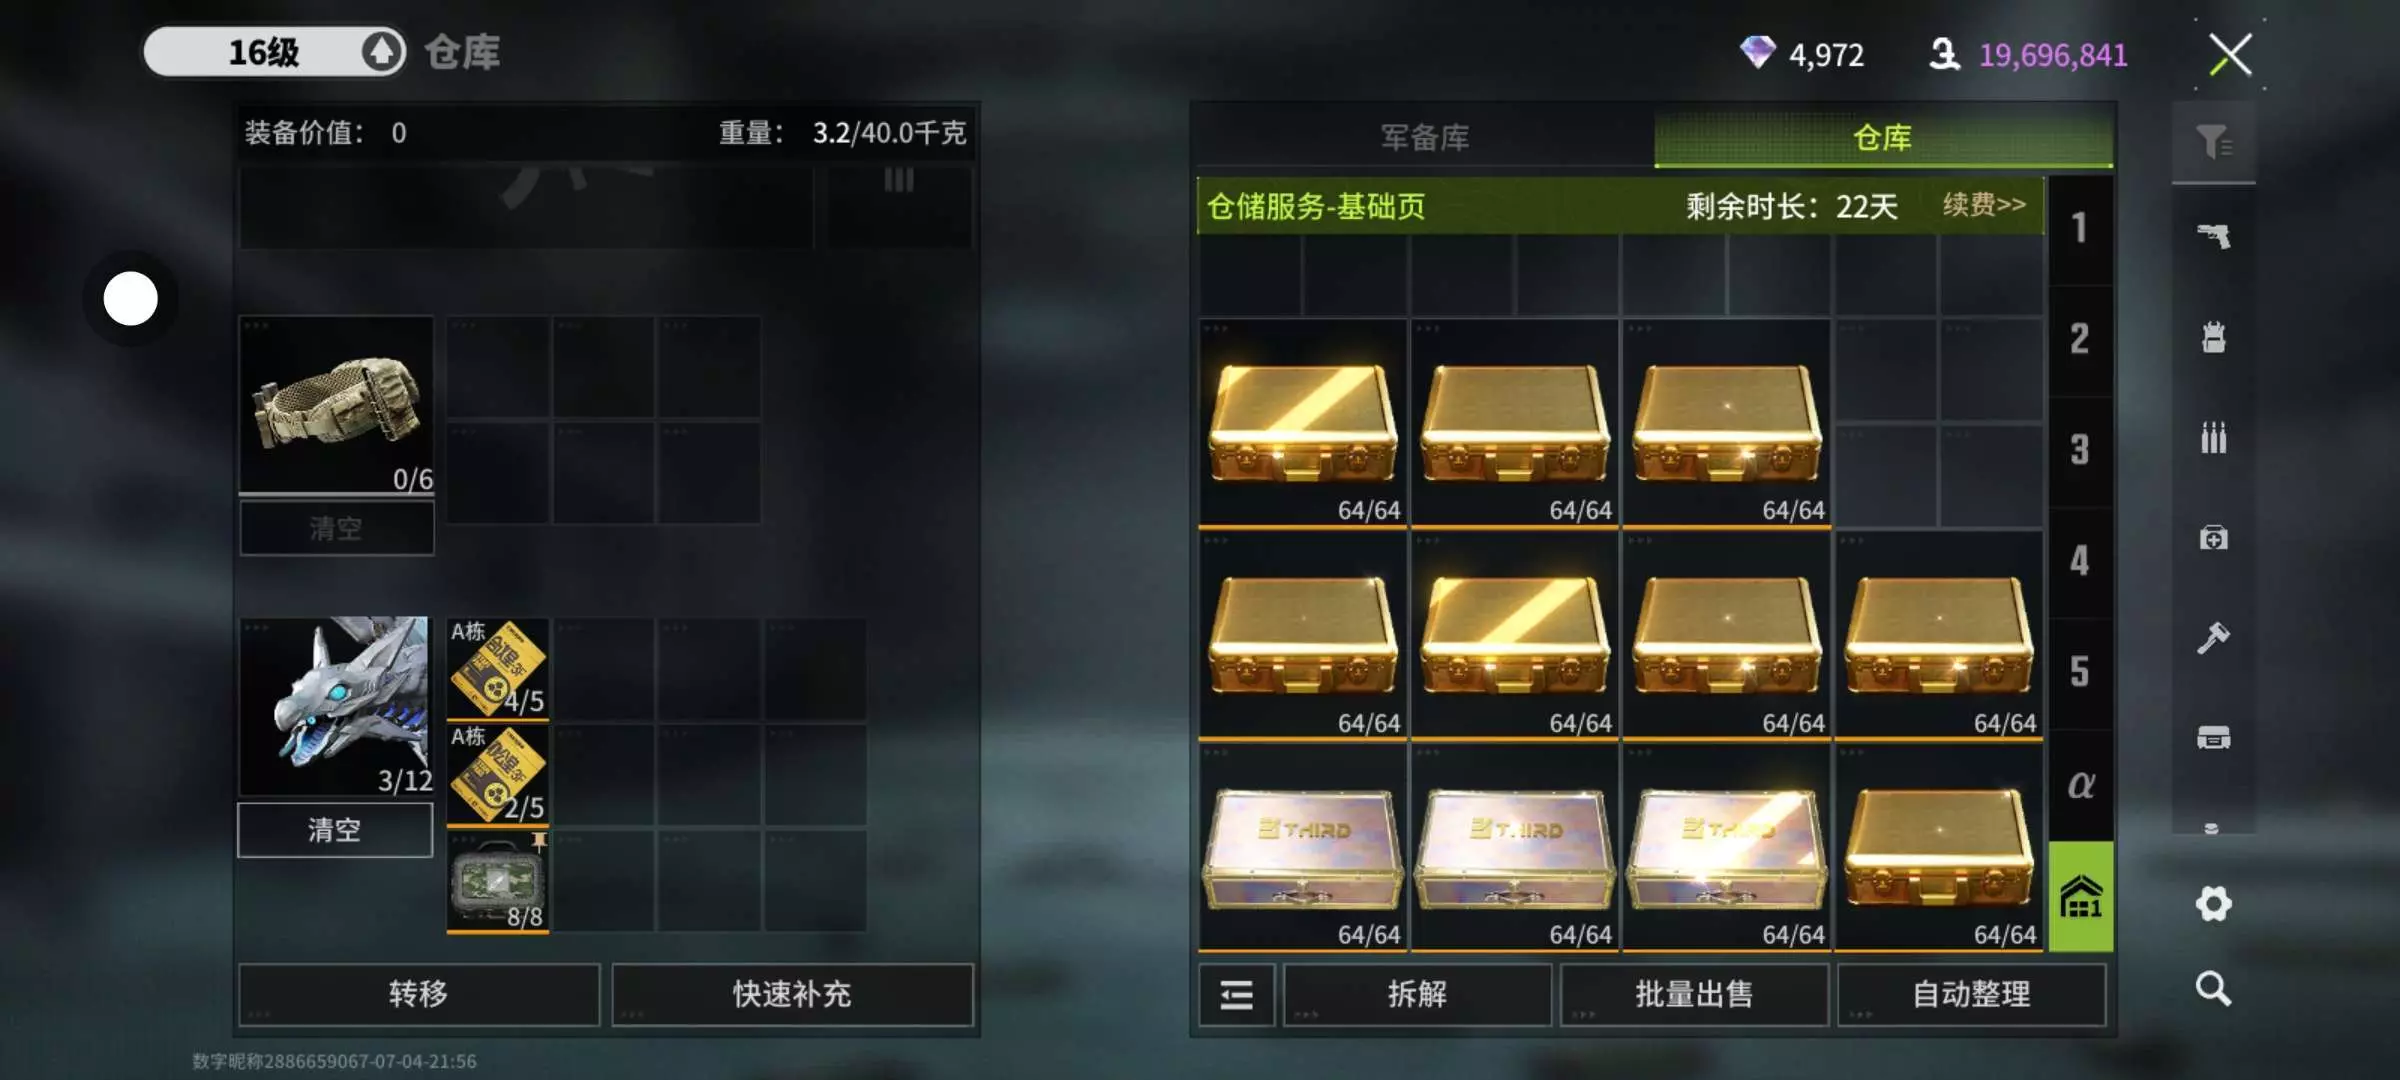Click the 快速补充 button
Viewport: 2400px width, 1080px height.
pyautogui.click(x=792, y=995)
